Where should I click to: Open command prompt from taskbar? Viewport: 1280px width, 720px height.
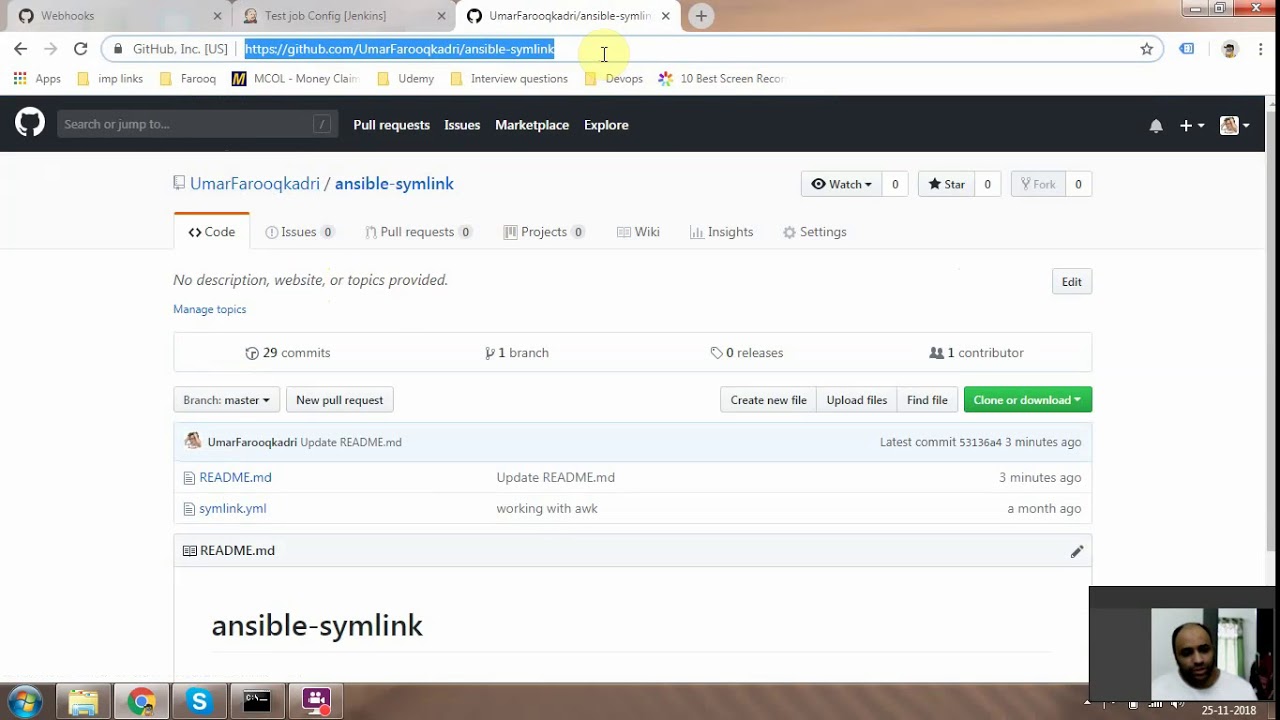click(x=257, y=702)
